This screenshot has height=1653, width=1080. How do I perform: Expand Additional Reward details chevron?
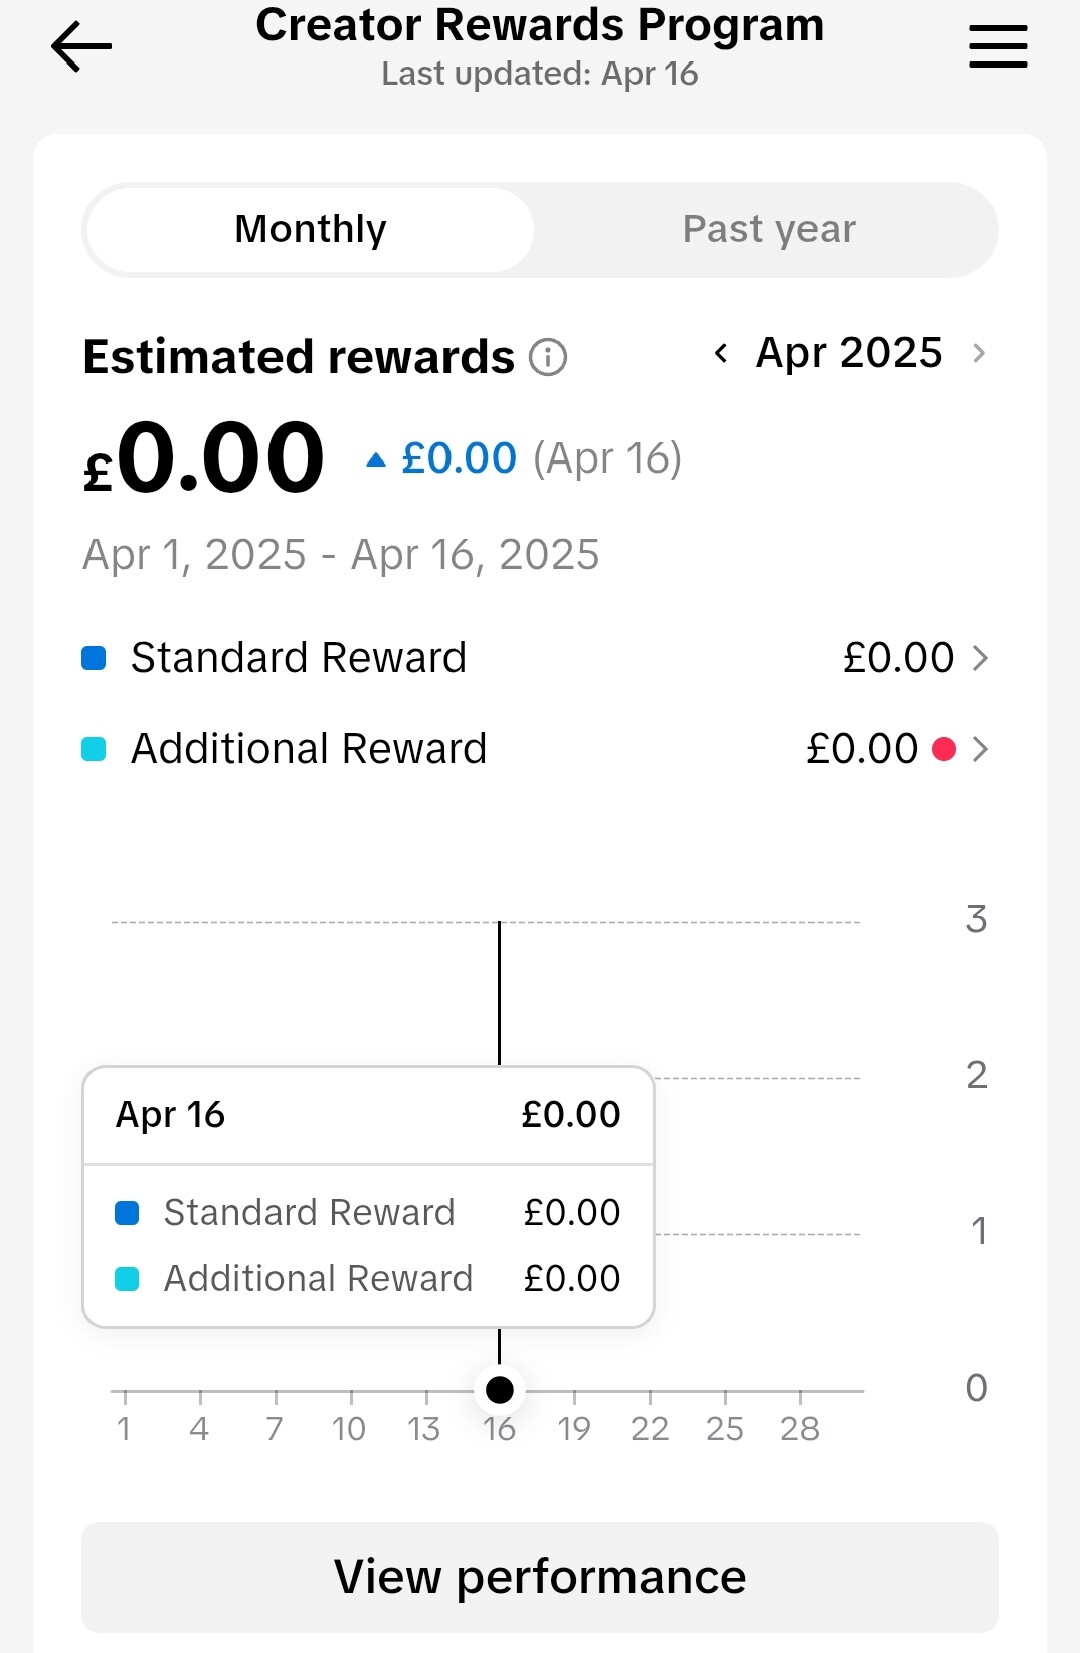tap(980, 749)
